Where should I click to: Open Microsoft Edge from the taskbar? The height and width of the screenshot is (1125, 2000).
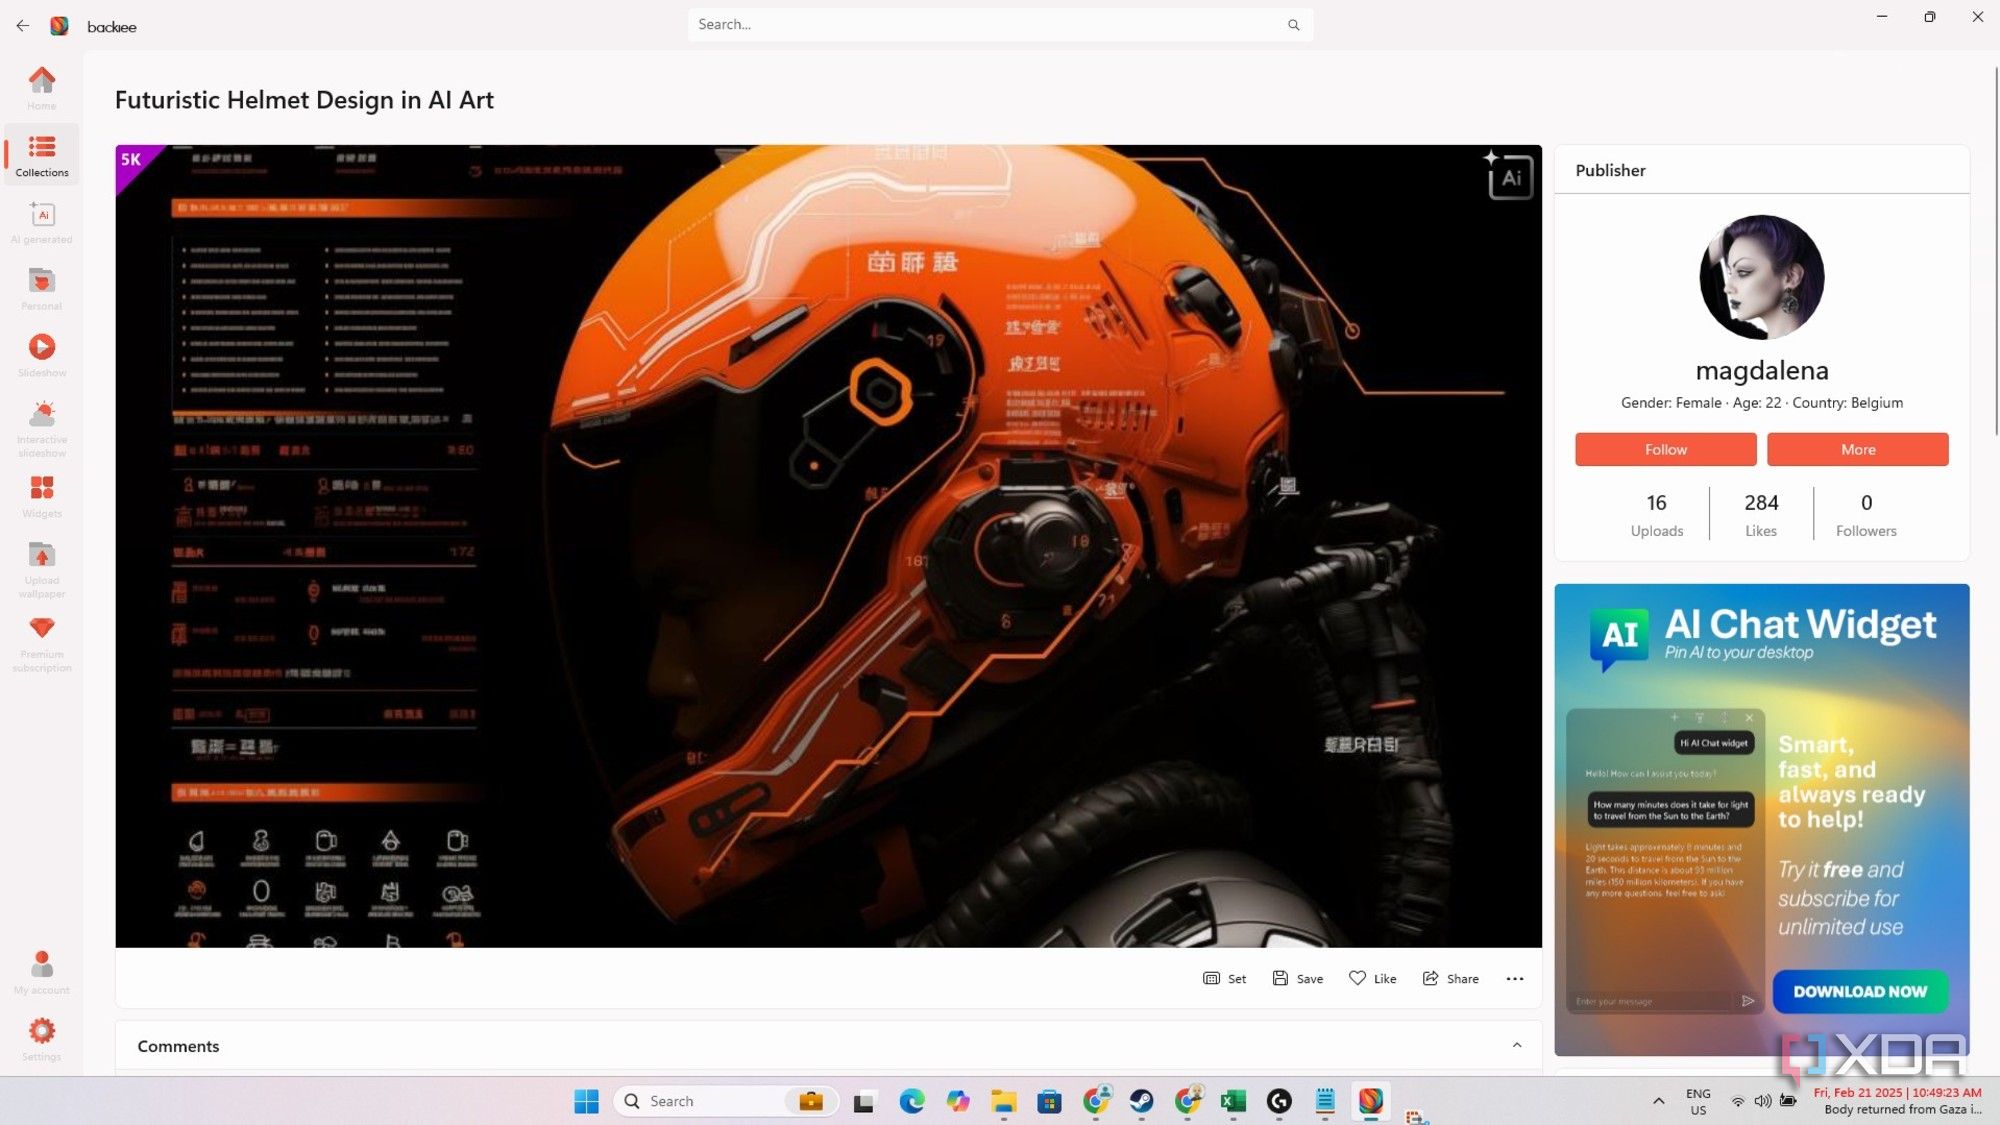point(911,1101)
